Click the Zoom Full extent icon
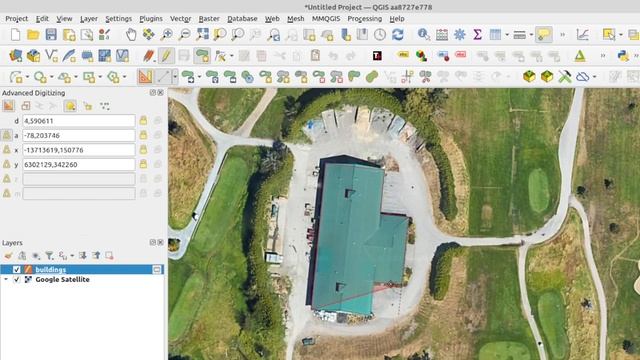Viewport: 640px width, 360px height. click(202, 35)
